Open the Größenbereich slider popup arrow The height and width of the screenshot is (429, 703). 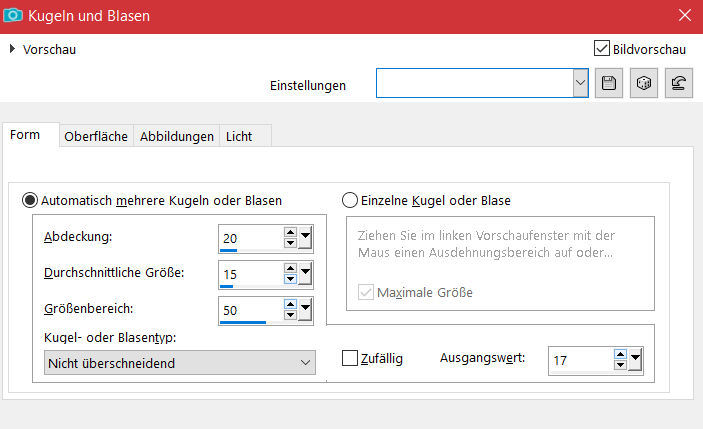[307, 310]
